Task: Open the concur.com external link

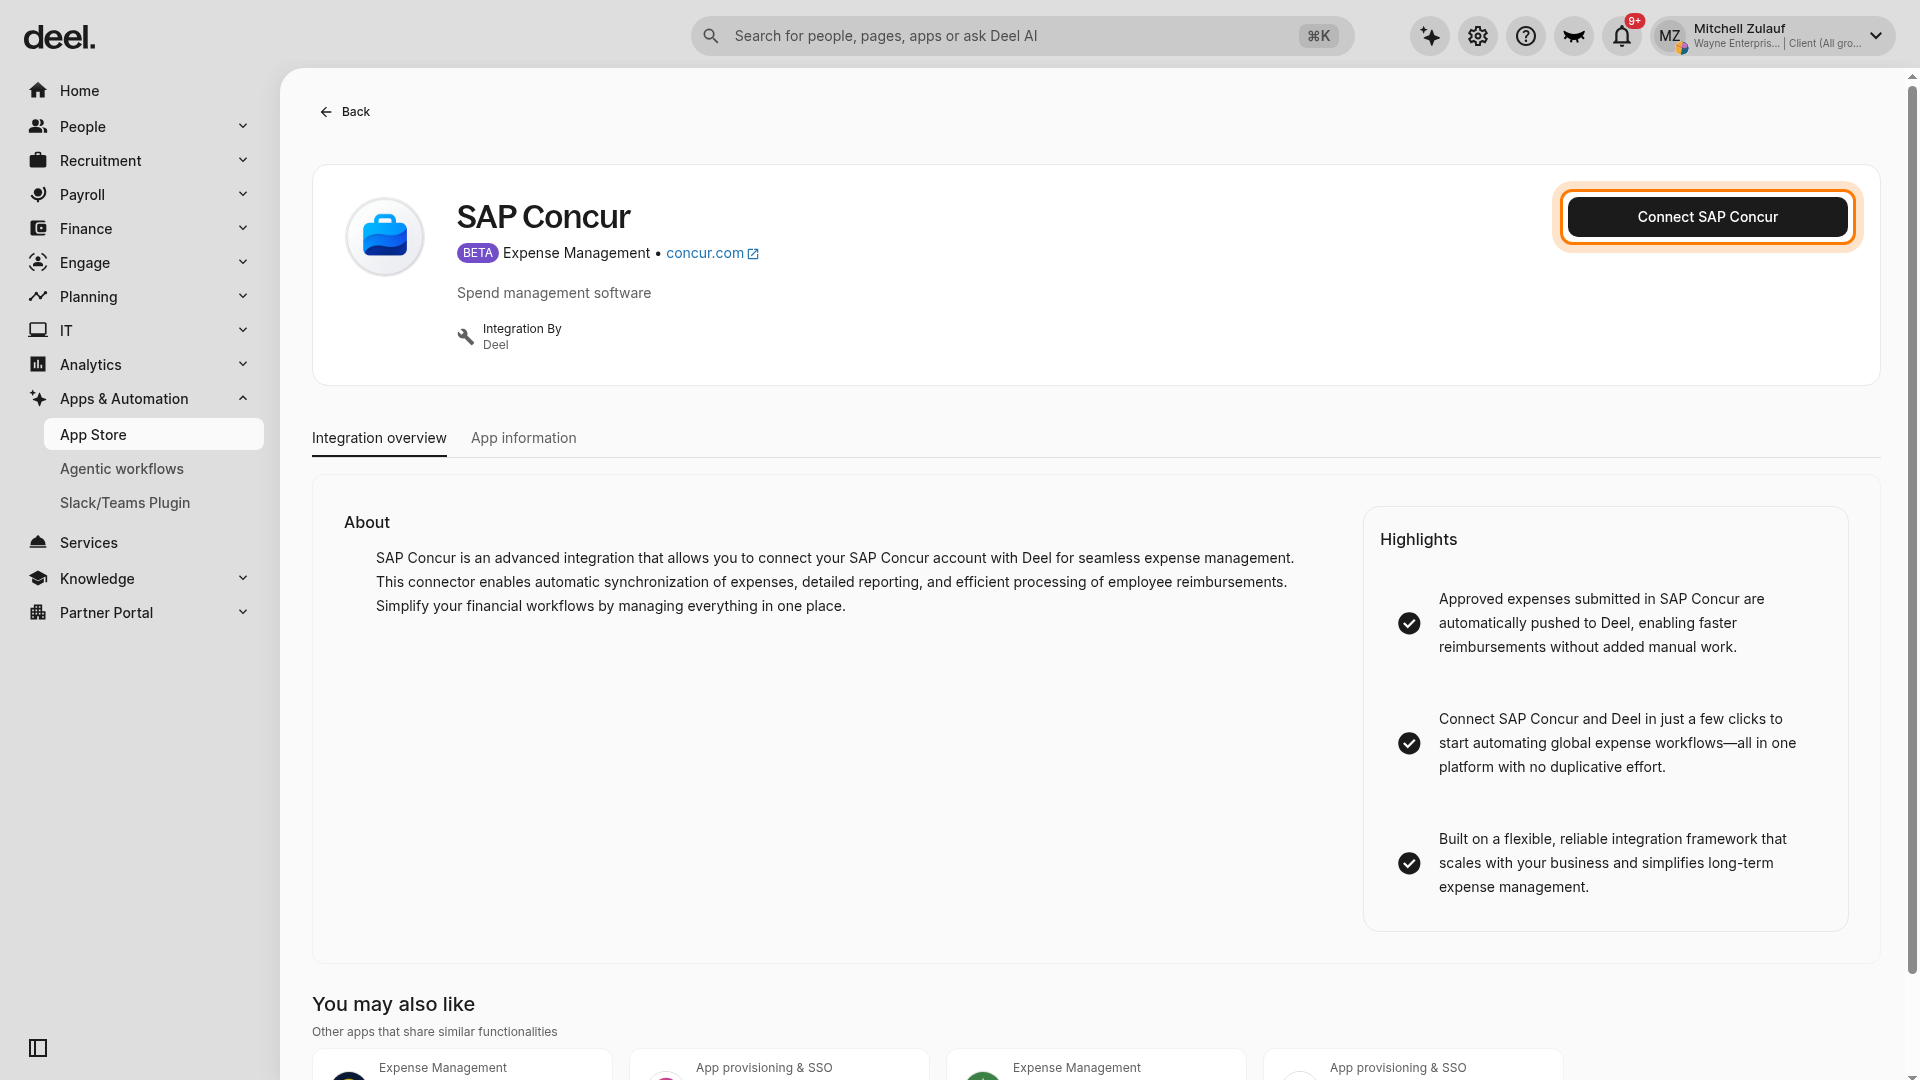Action: pos(712,253)
